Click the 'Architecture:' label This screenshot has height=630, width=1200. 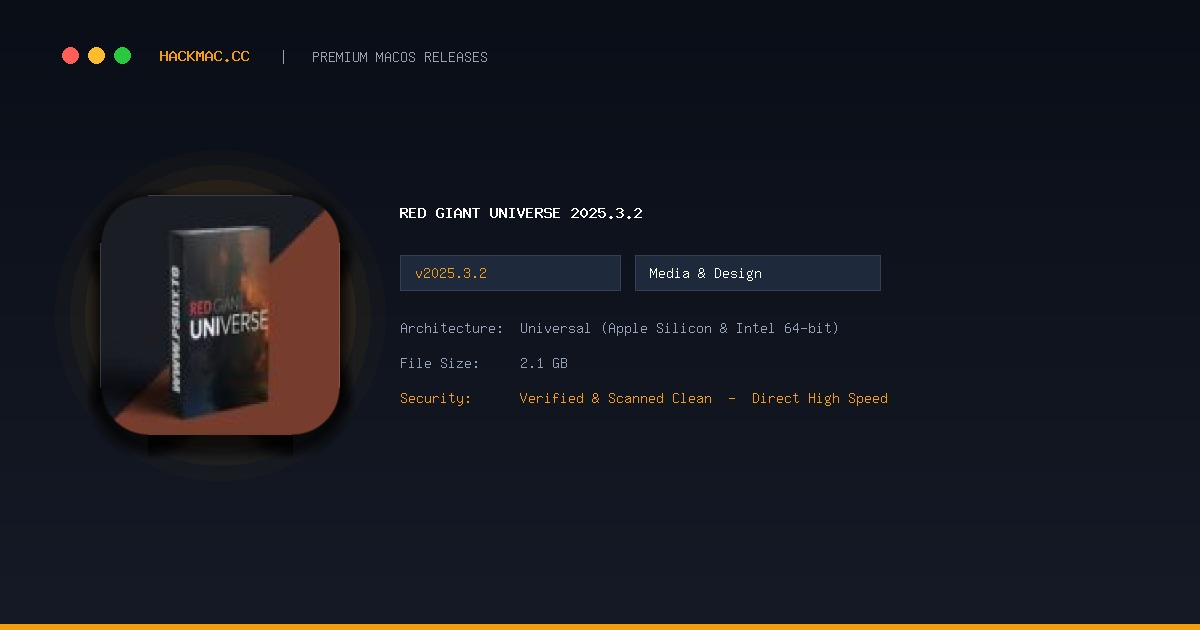[x=451, y=328]
